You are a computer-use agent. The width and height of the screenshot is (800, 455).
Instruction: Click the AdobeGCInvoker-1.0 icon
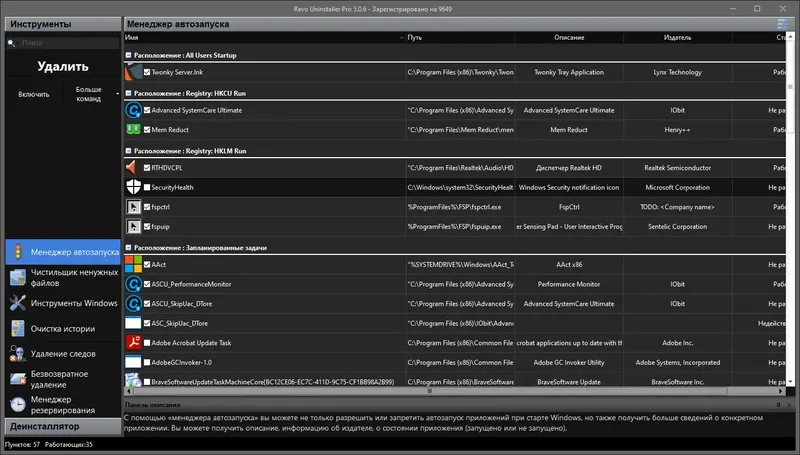coord(133,362)
